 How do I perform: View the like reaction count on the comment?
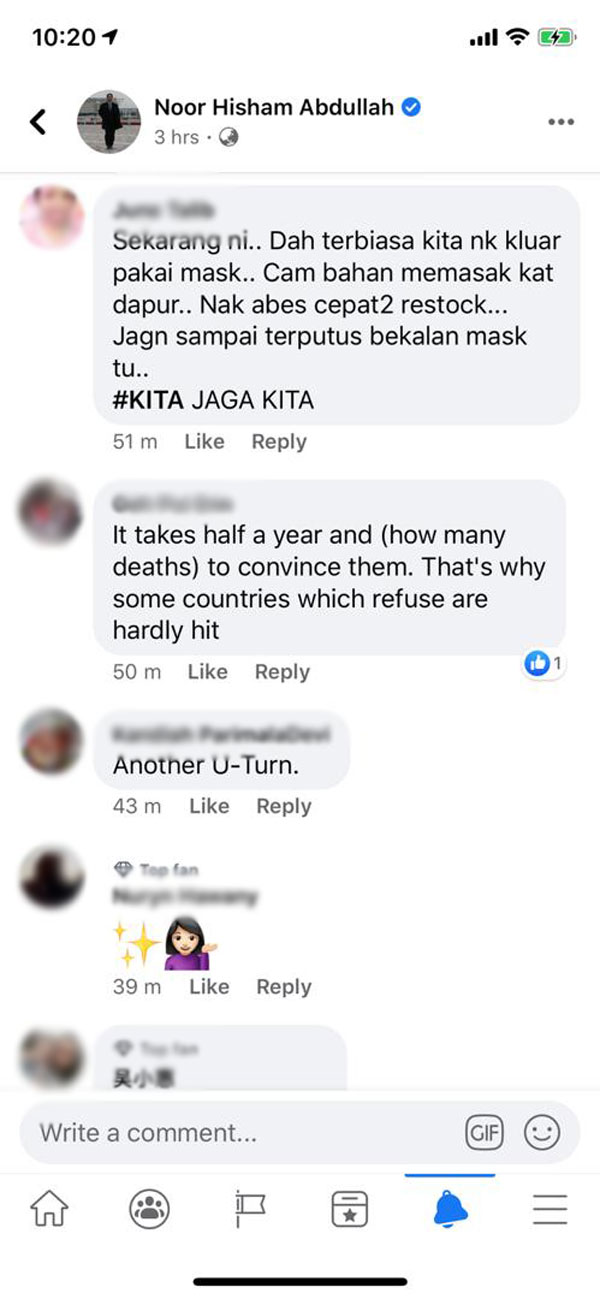point(545,663)
